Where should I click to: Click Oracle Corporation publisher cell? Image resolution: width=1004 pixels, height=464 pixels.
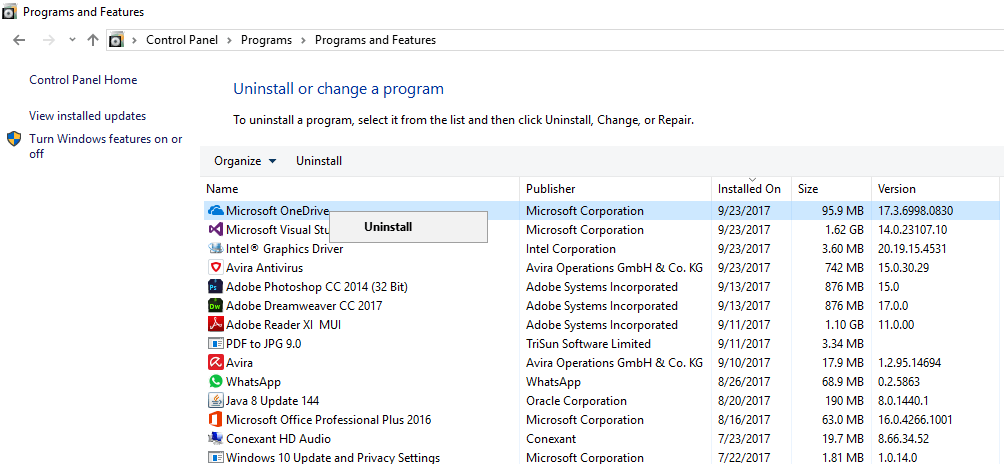pos(576,401)
